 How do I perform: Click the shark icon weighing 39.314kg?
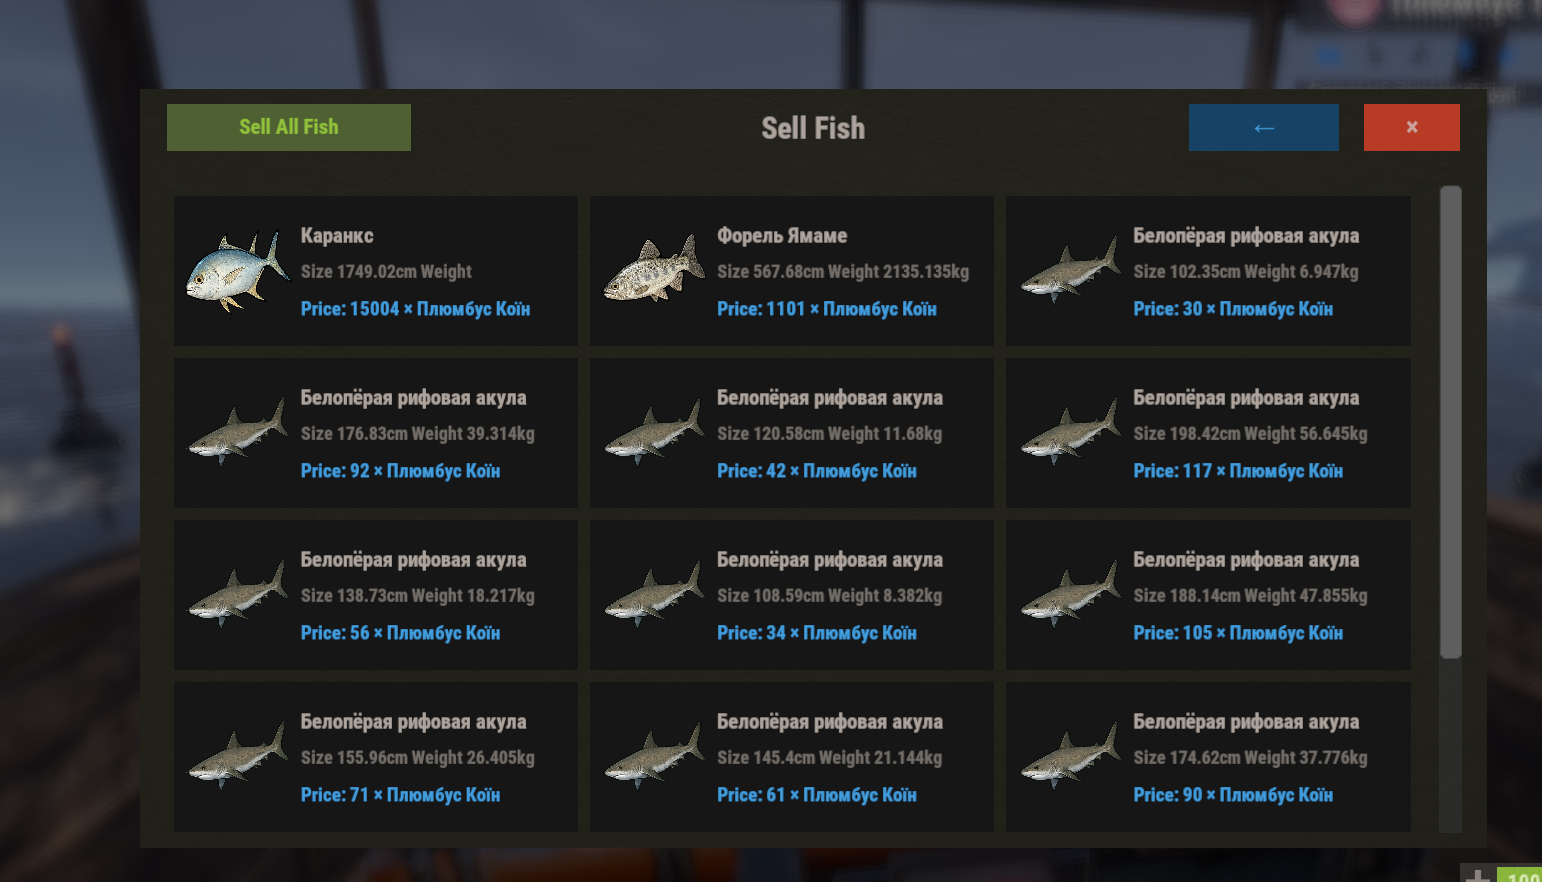click(x=237, y=432)
